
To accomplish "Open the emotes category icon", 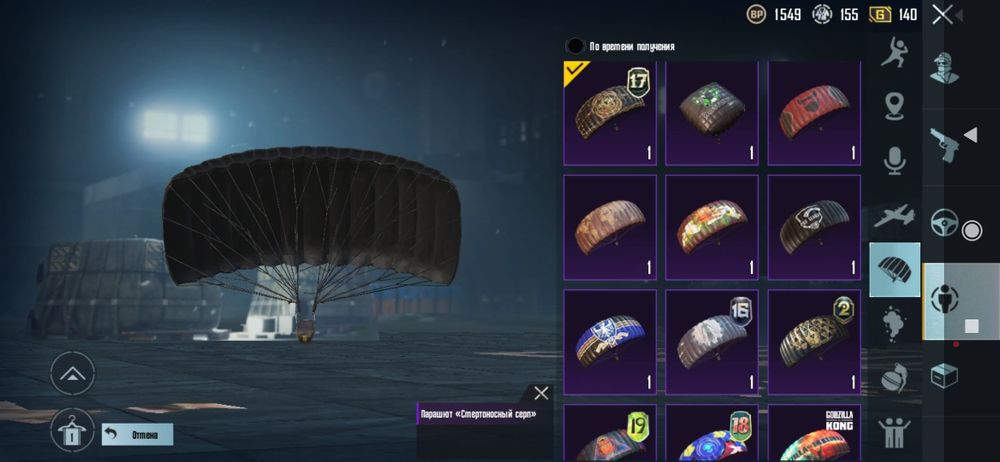I will tap(895, 52).
